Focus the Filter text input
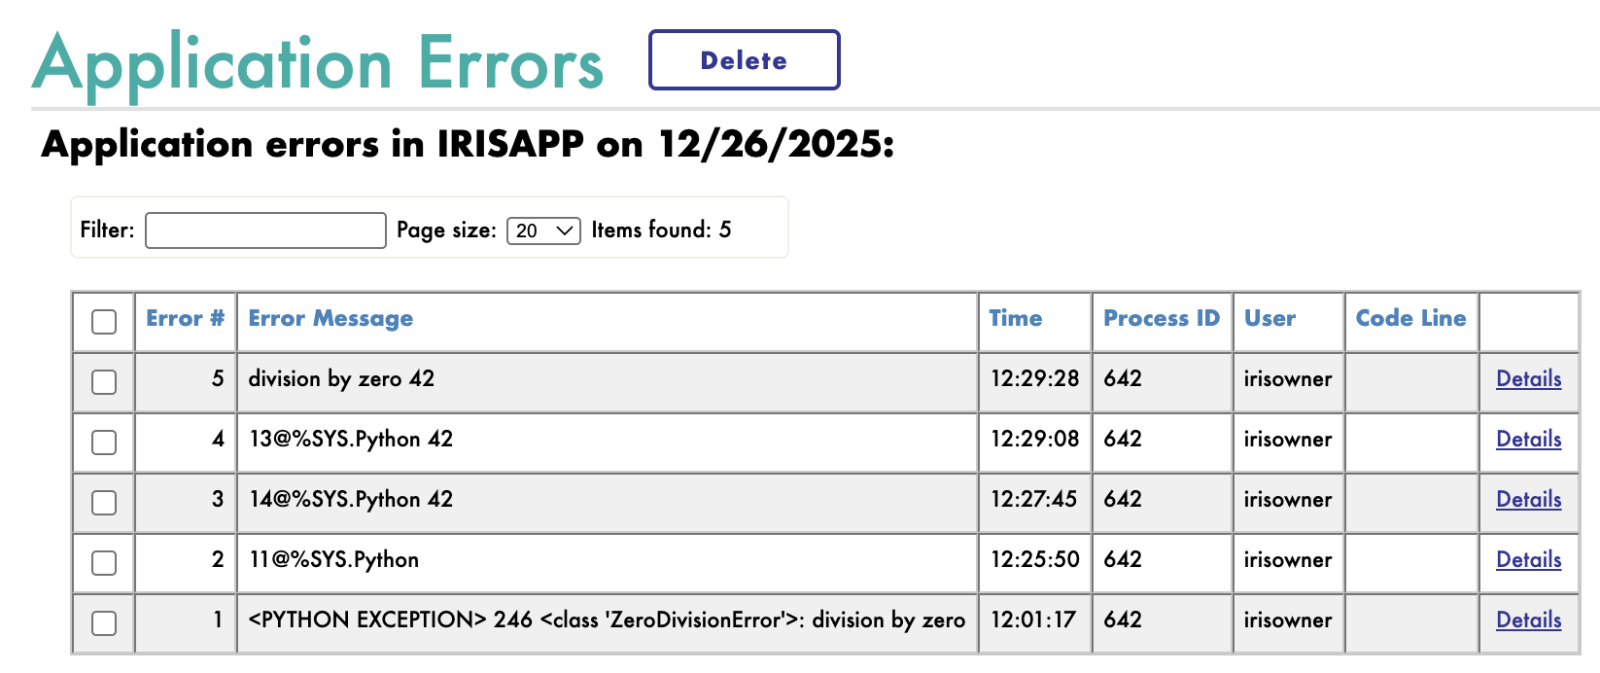This screenshot has width=1600, height=673. point(265,230)
